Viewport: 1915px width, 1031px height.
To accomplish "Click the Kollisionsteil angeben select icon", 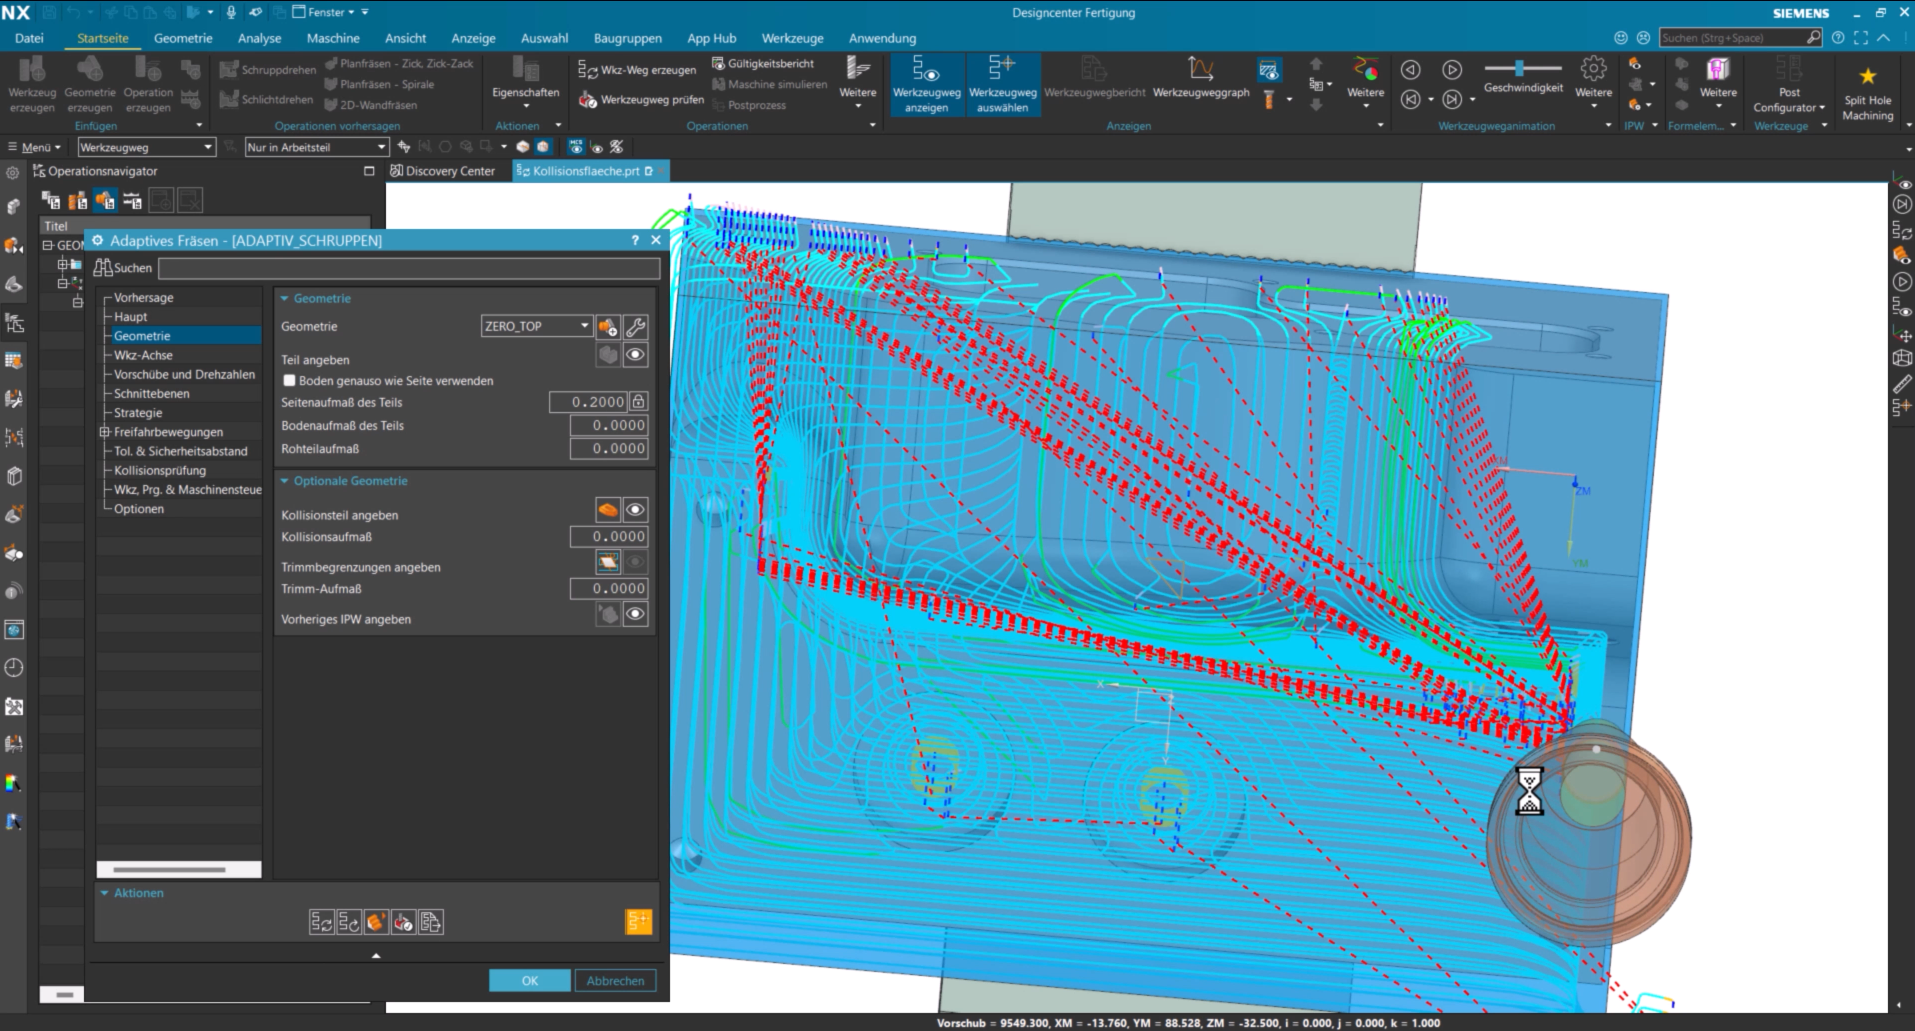I will pos(607,510).
